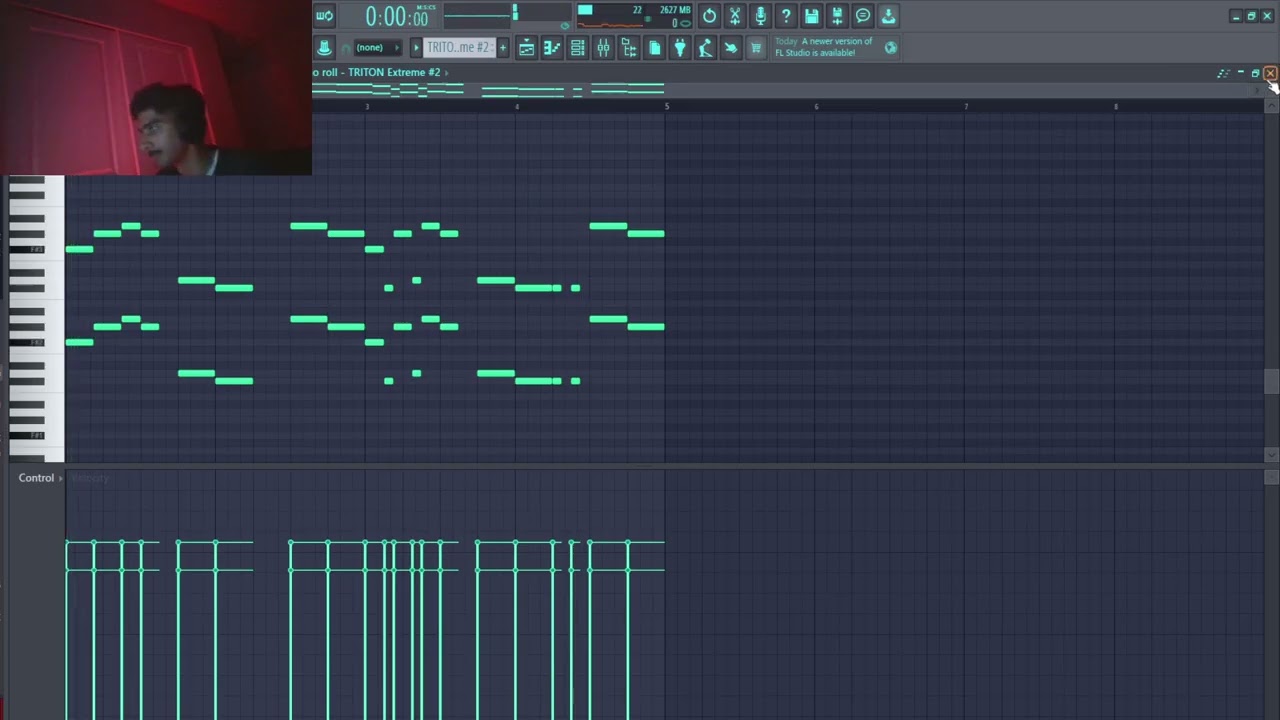Click the arrow left of the TRITO..me #2 pattern
Screen dimensions: 1280x720
click(417, 48)
